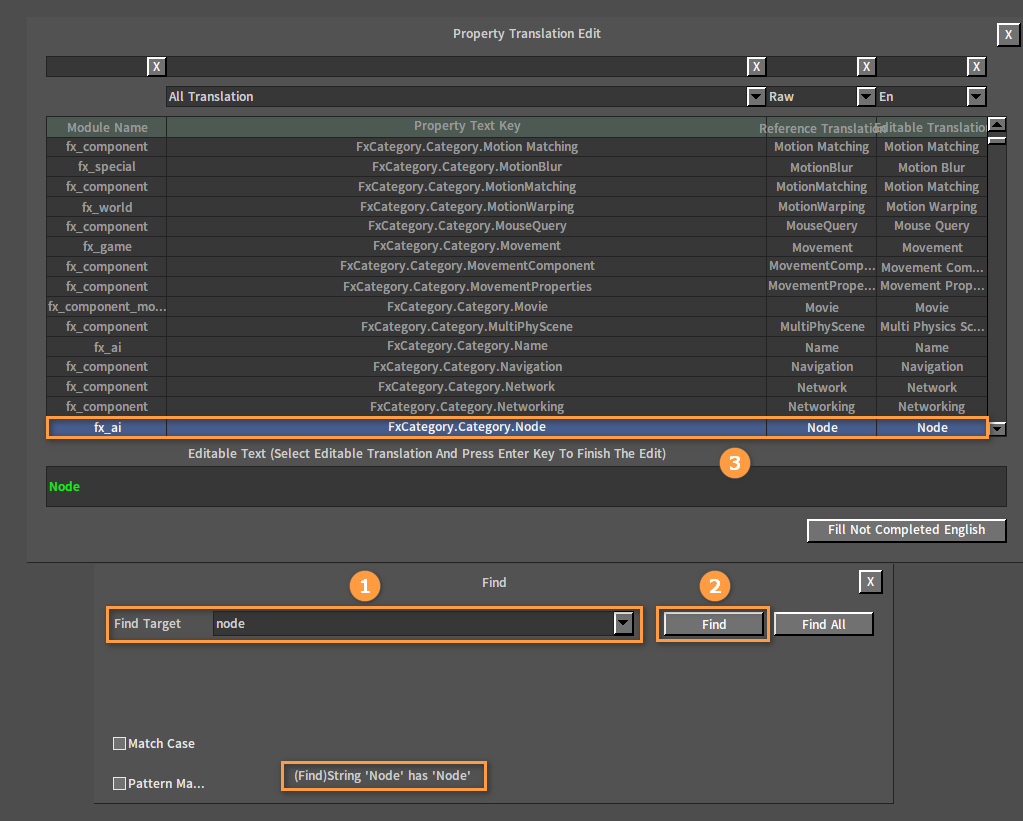Close the Find panel
This screenshot has width=1023, height=821.
click(x=870, y=582)
